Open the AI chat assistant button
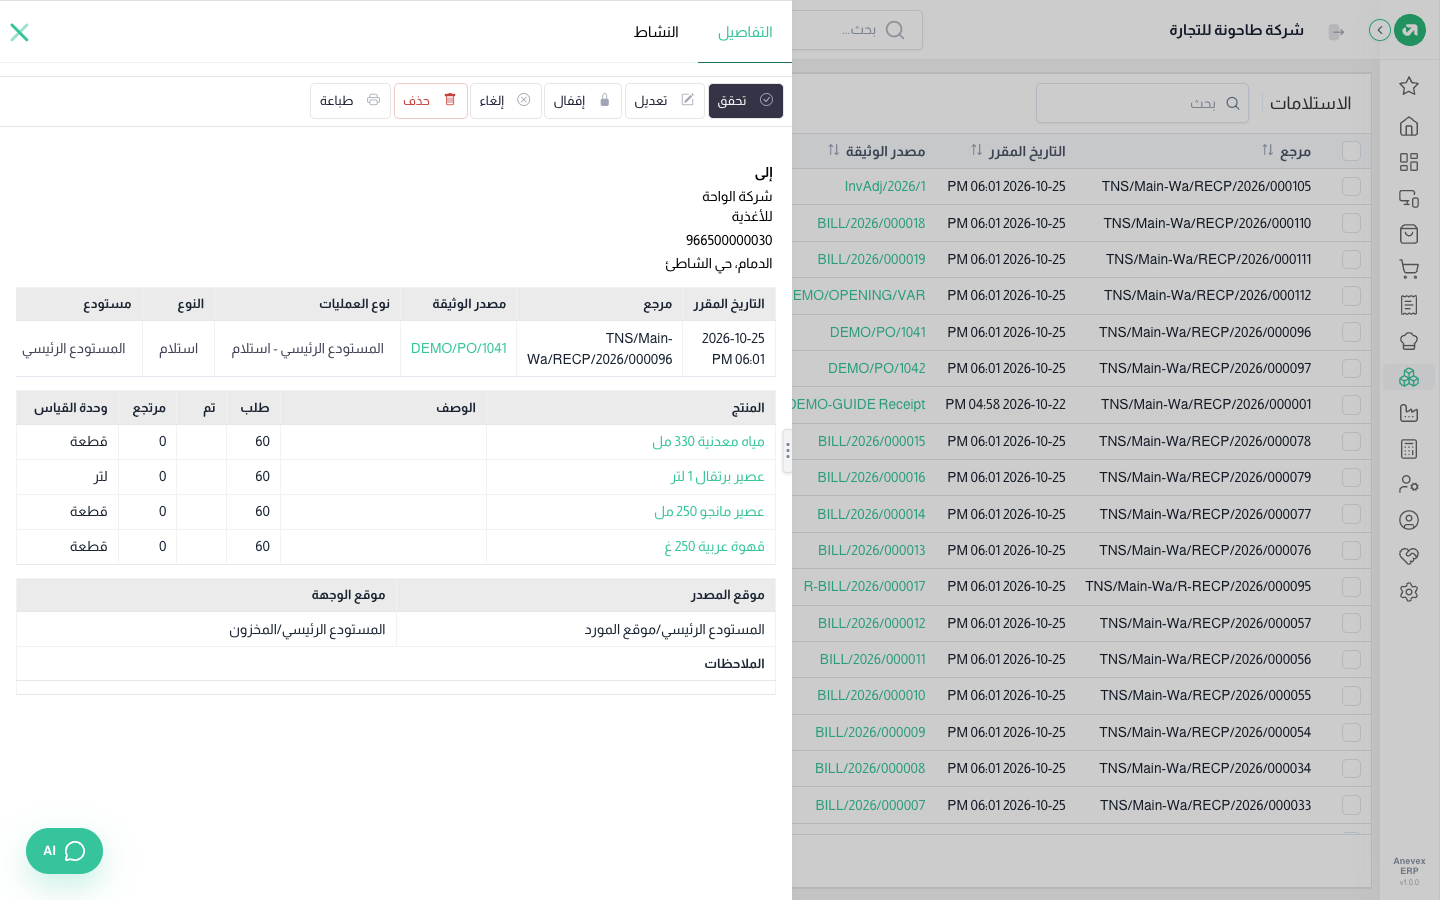Image resolution: width=1440 pixels, height=900 pixels. pos(64,851)
